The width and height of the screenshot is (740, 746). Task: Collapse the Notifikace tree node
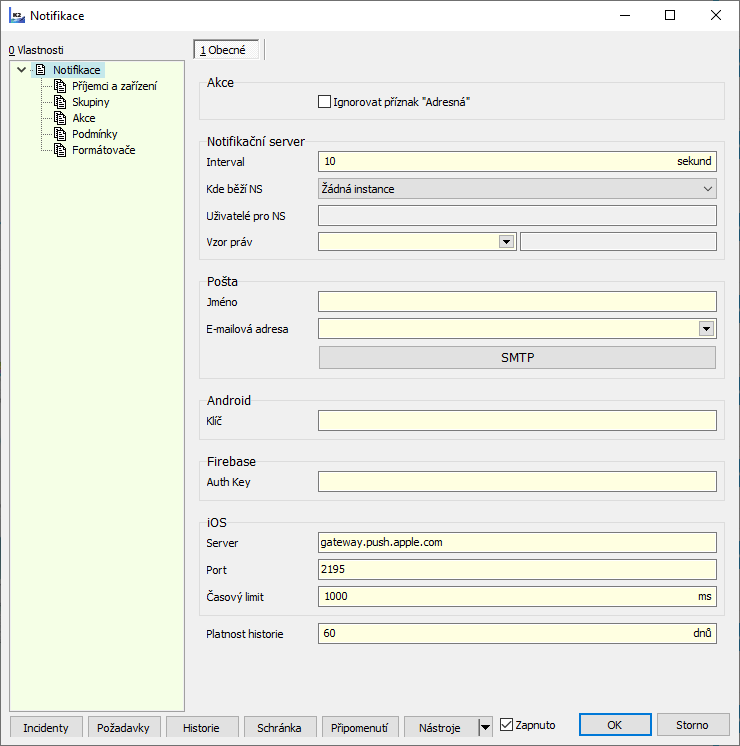(21, 70)
